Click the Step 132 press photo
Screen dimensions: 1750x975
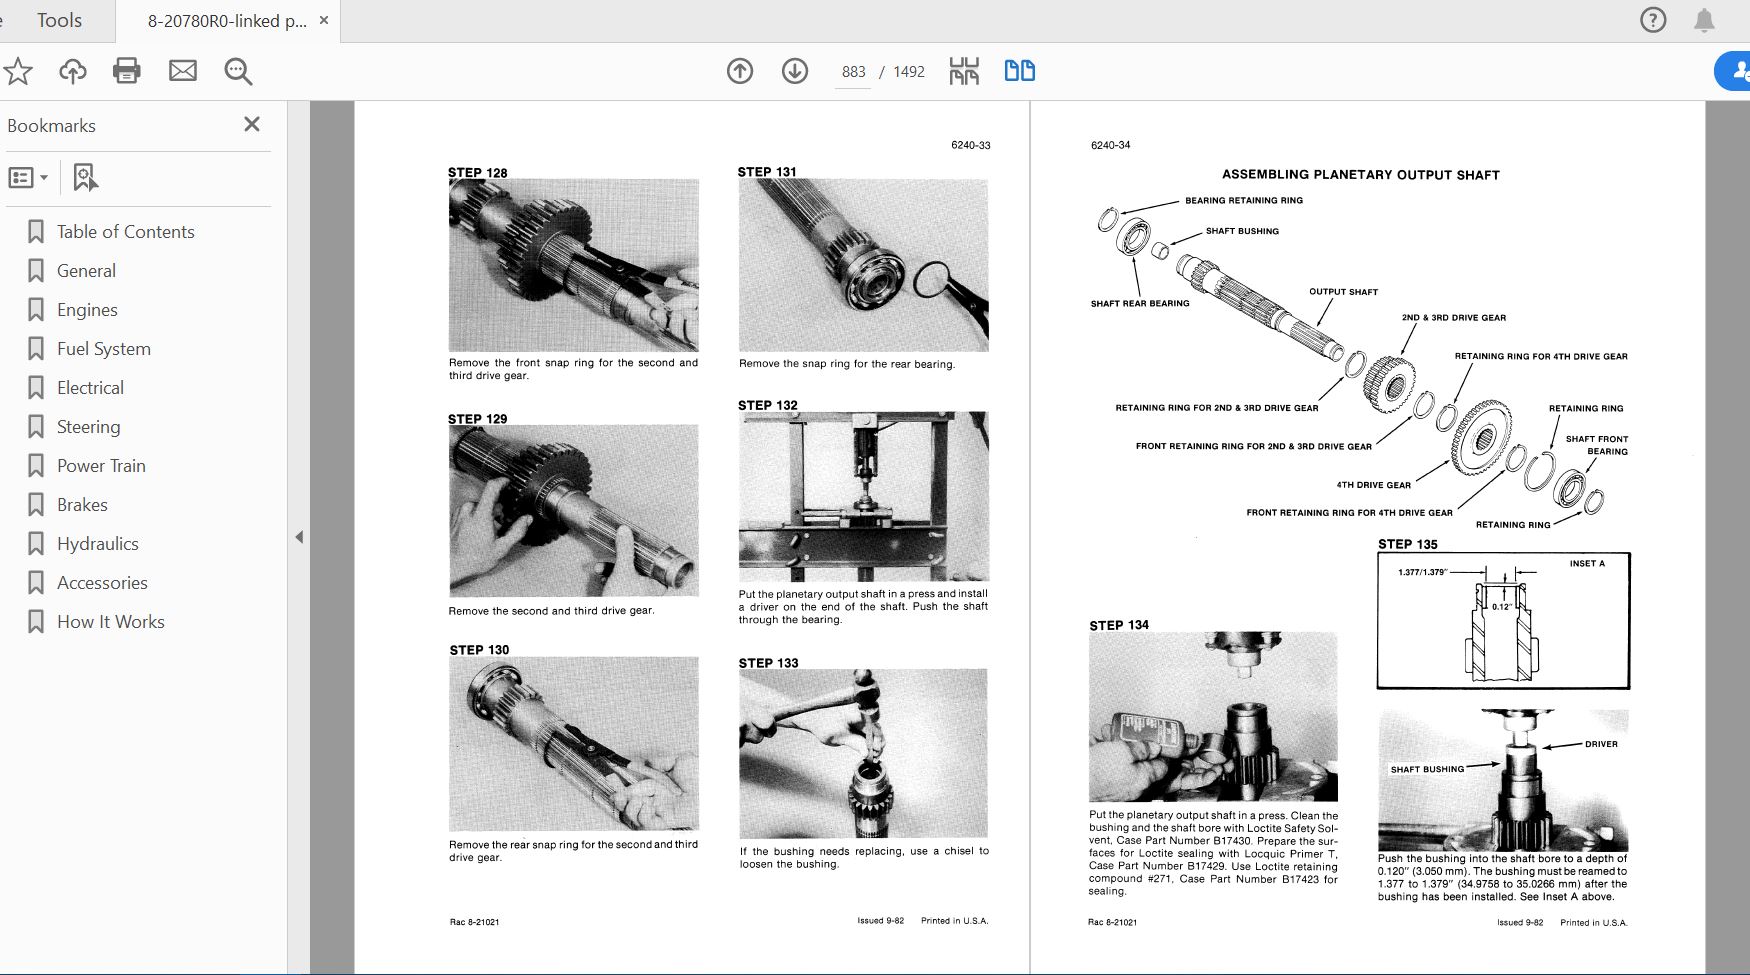pos(864,496)
